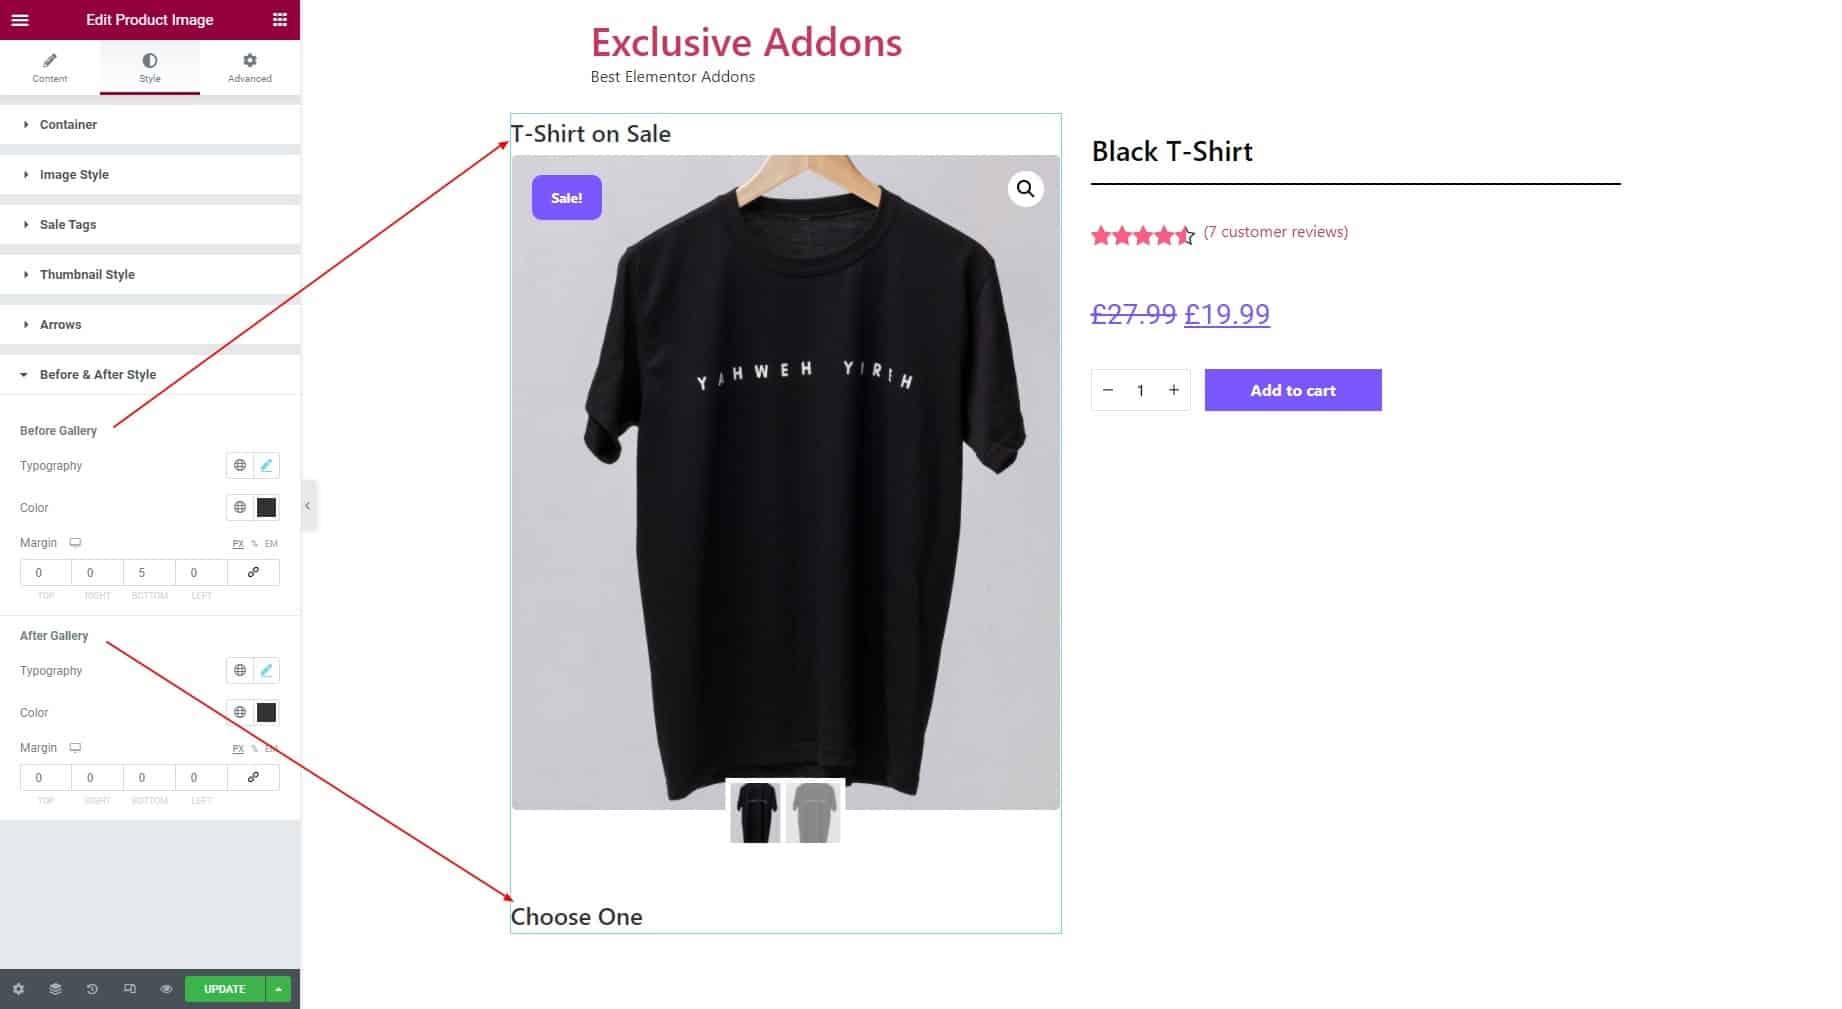Toggle linked values for Before Gallery margin
This screenshot has height=1009, width=1842.
[253, 572]
